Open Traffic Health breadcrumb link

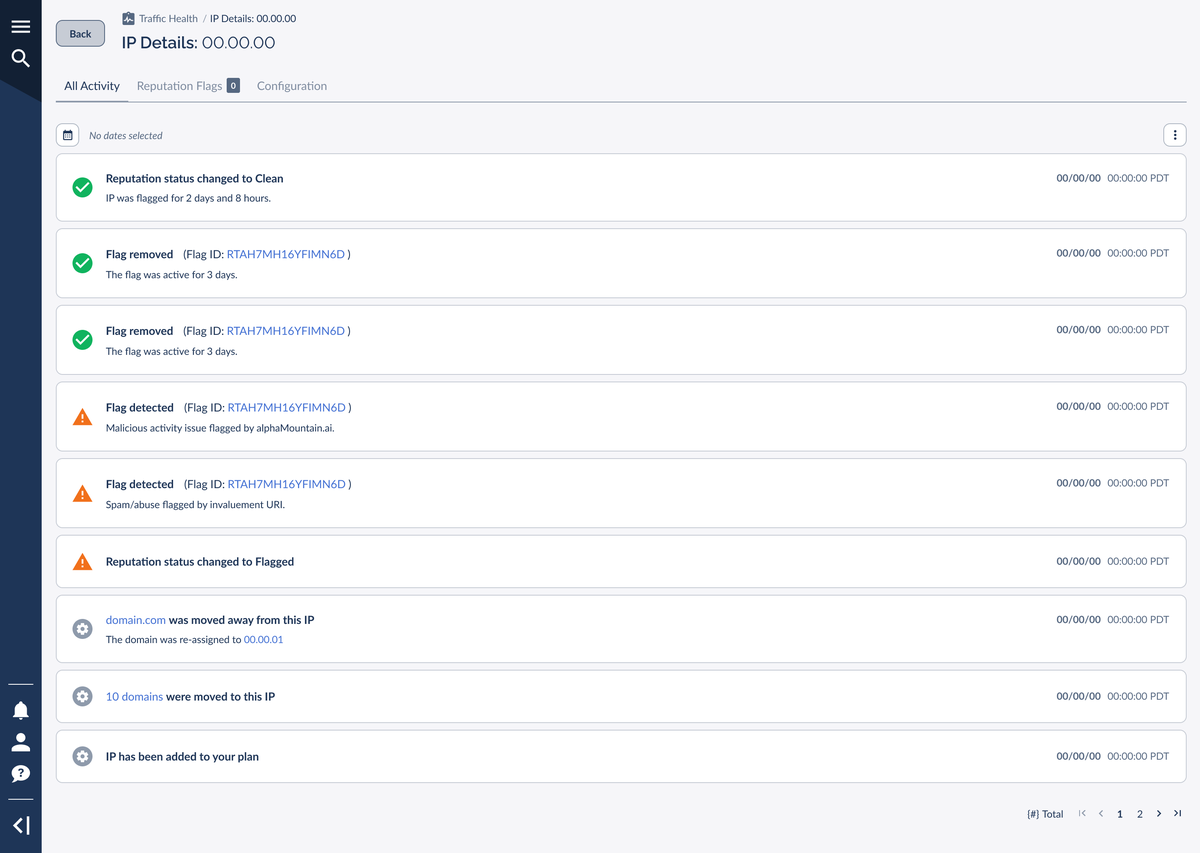pyautogui.click(x=168, y=18)
